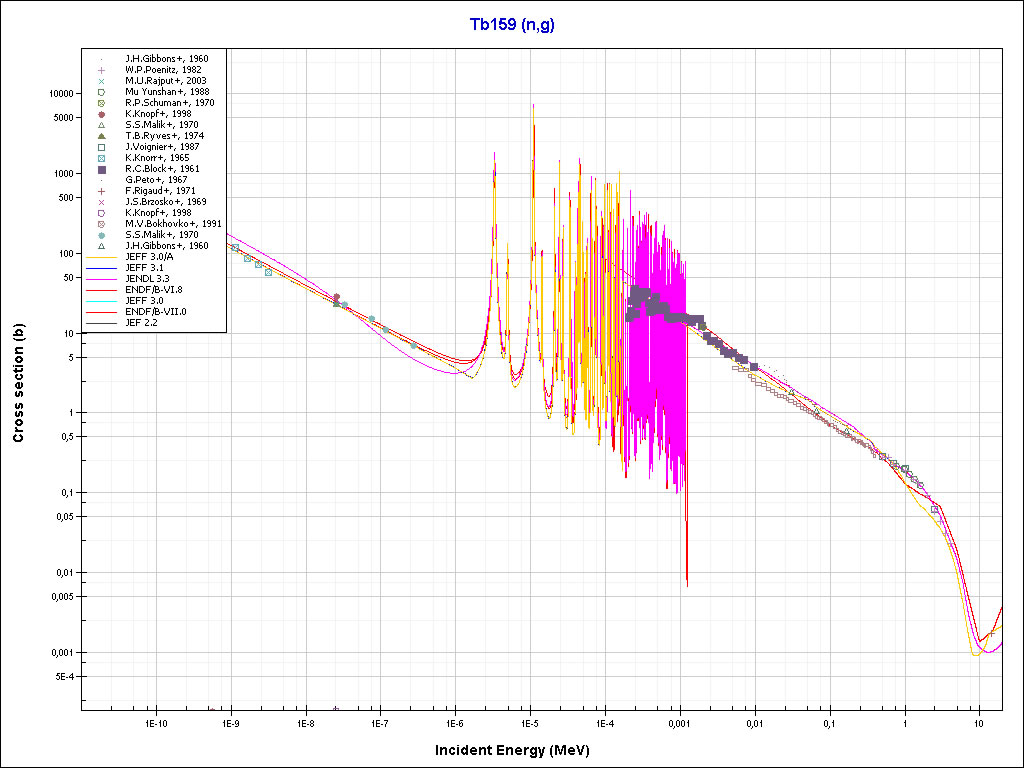Click the W.P.Poenitz 1982 plus marker icon
This screenshot has width=1024, height=768.
click(101, 70)
